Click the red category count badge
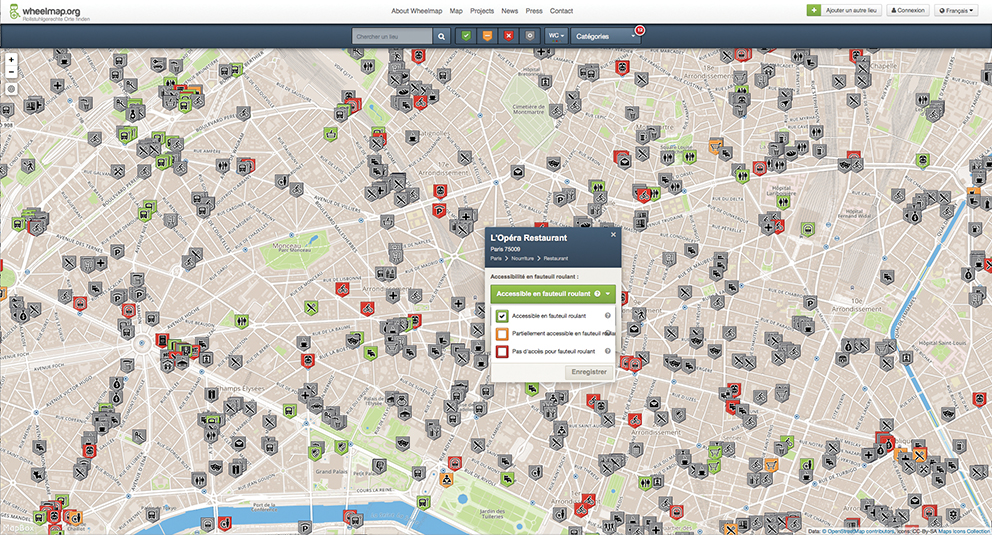 639,30
